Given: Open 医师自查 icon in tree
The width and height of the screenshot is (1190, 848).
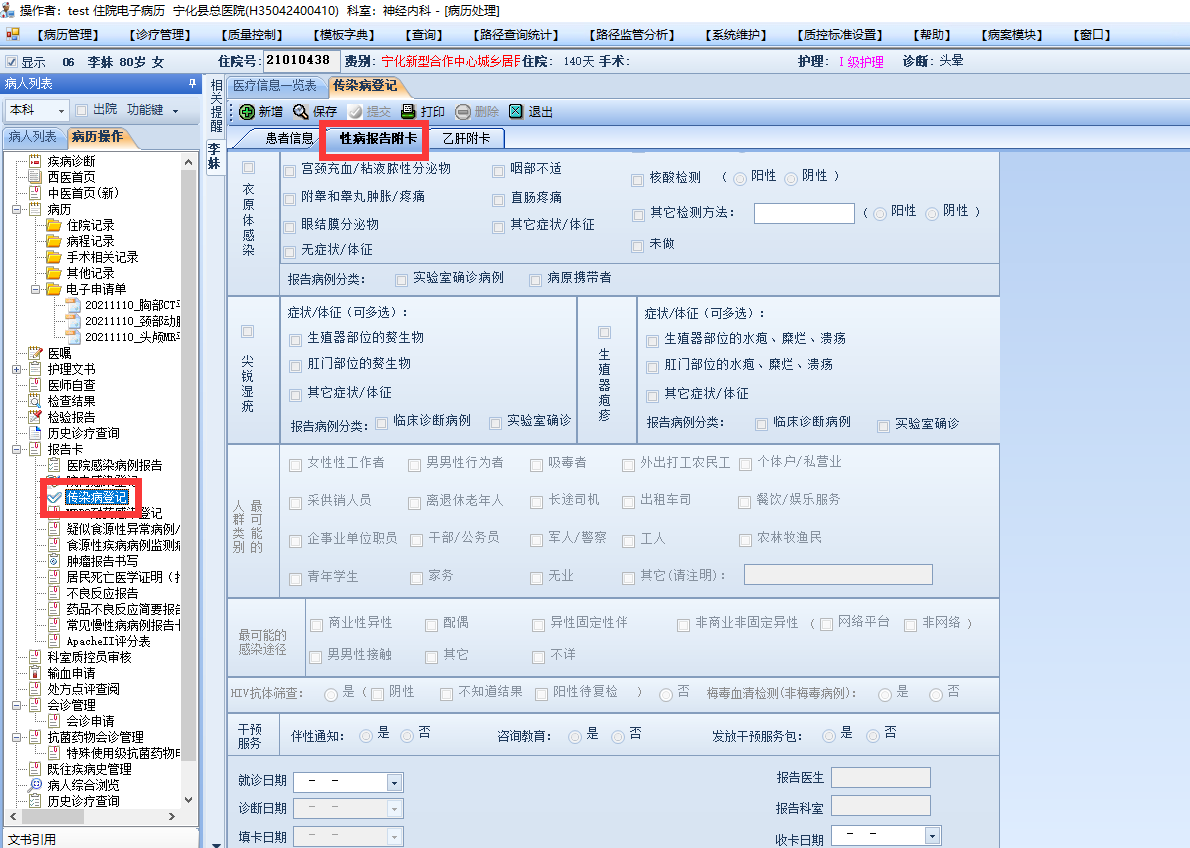Looking at the screenshot, I should (35, 385).
